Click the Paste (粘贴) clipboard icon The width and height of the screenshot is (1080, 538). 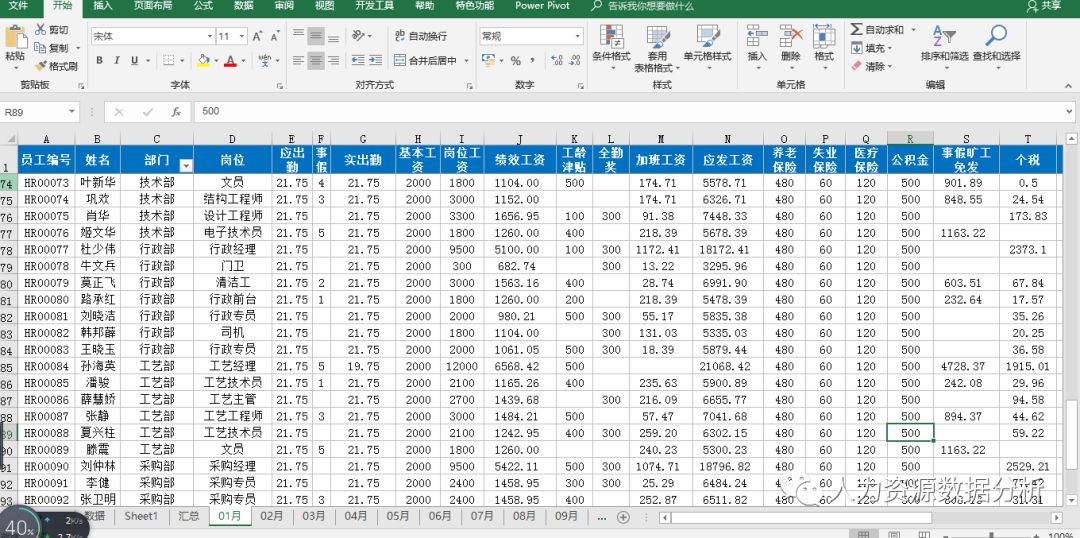pos(15,38)
